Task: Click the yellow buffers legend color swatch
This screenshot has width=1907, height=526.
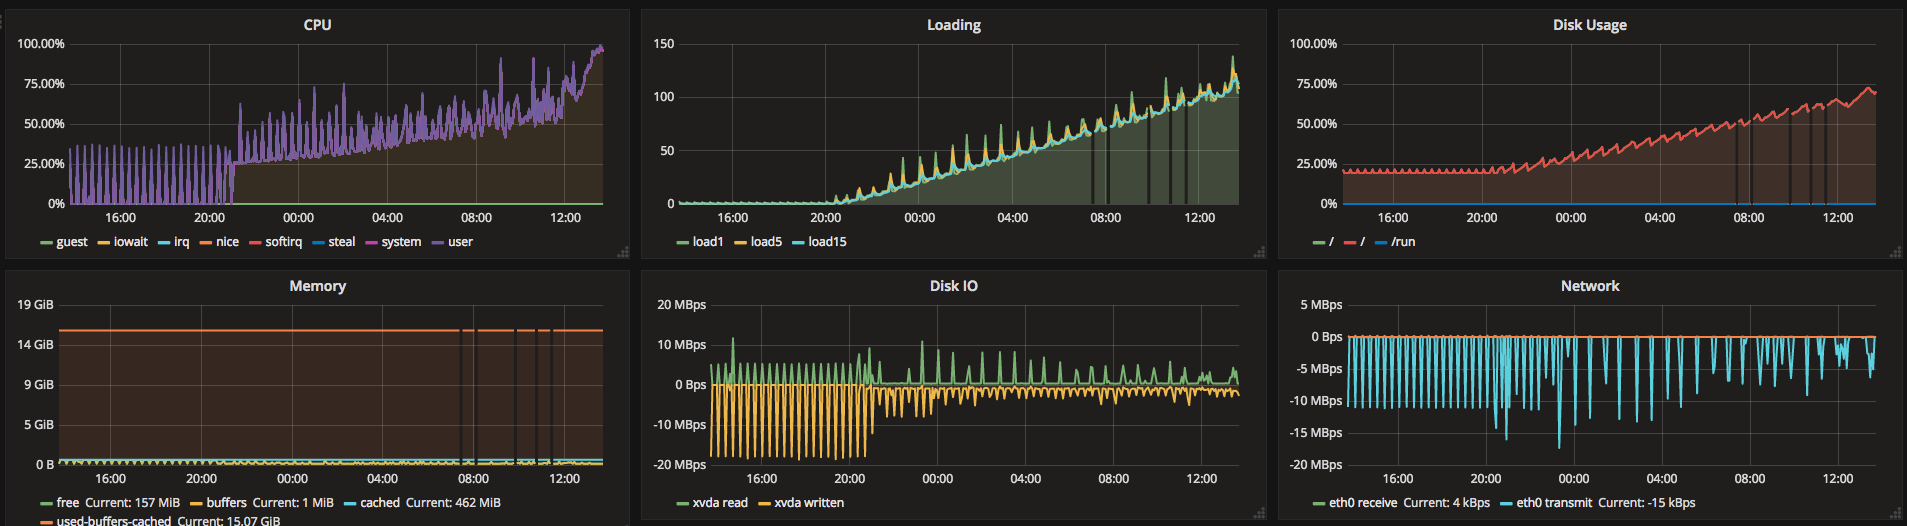Action: [196, 504]
